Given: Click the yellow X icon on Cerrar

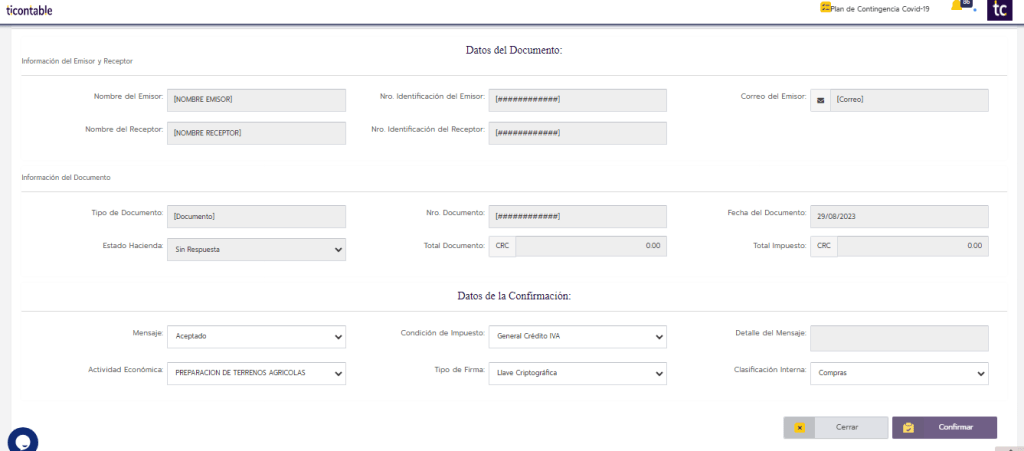Looking at the screenshot, I should coord(800,428).
